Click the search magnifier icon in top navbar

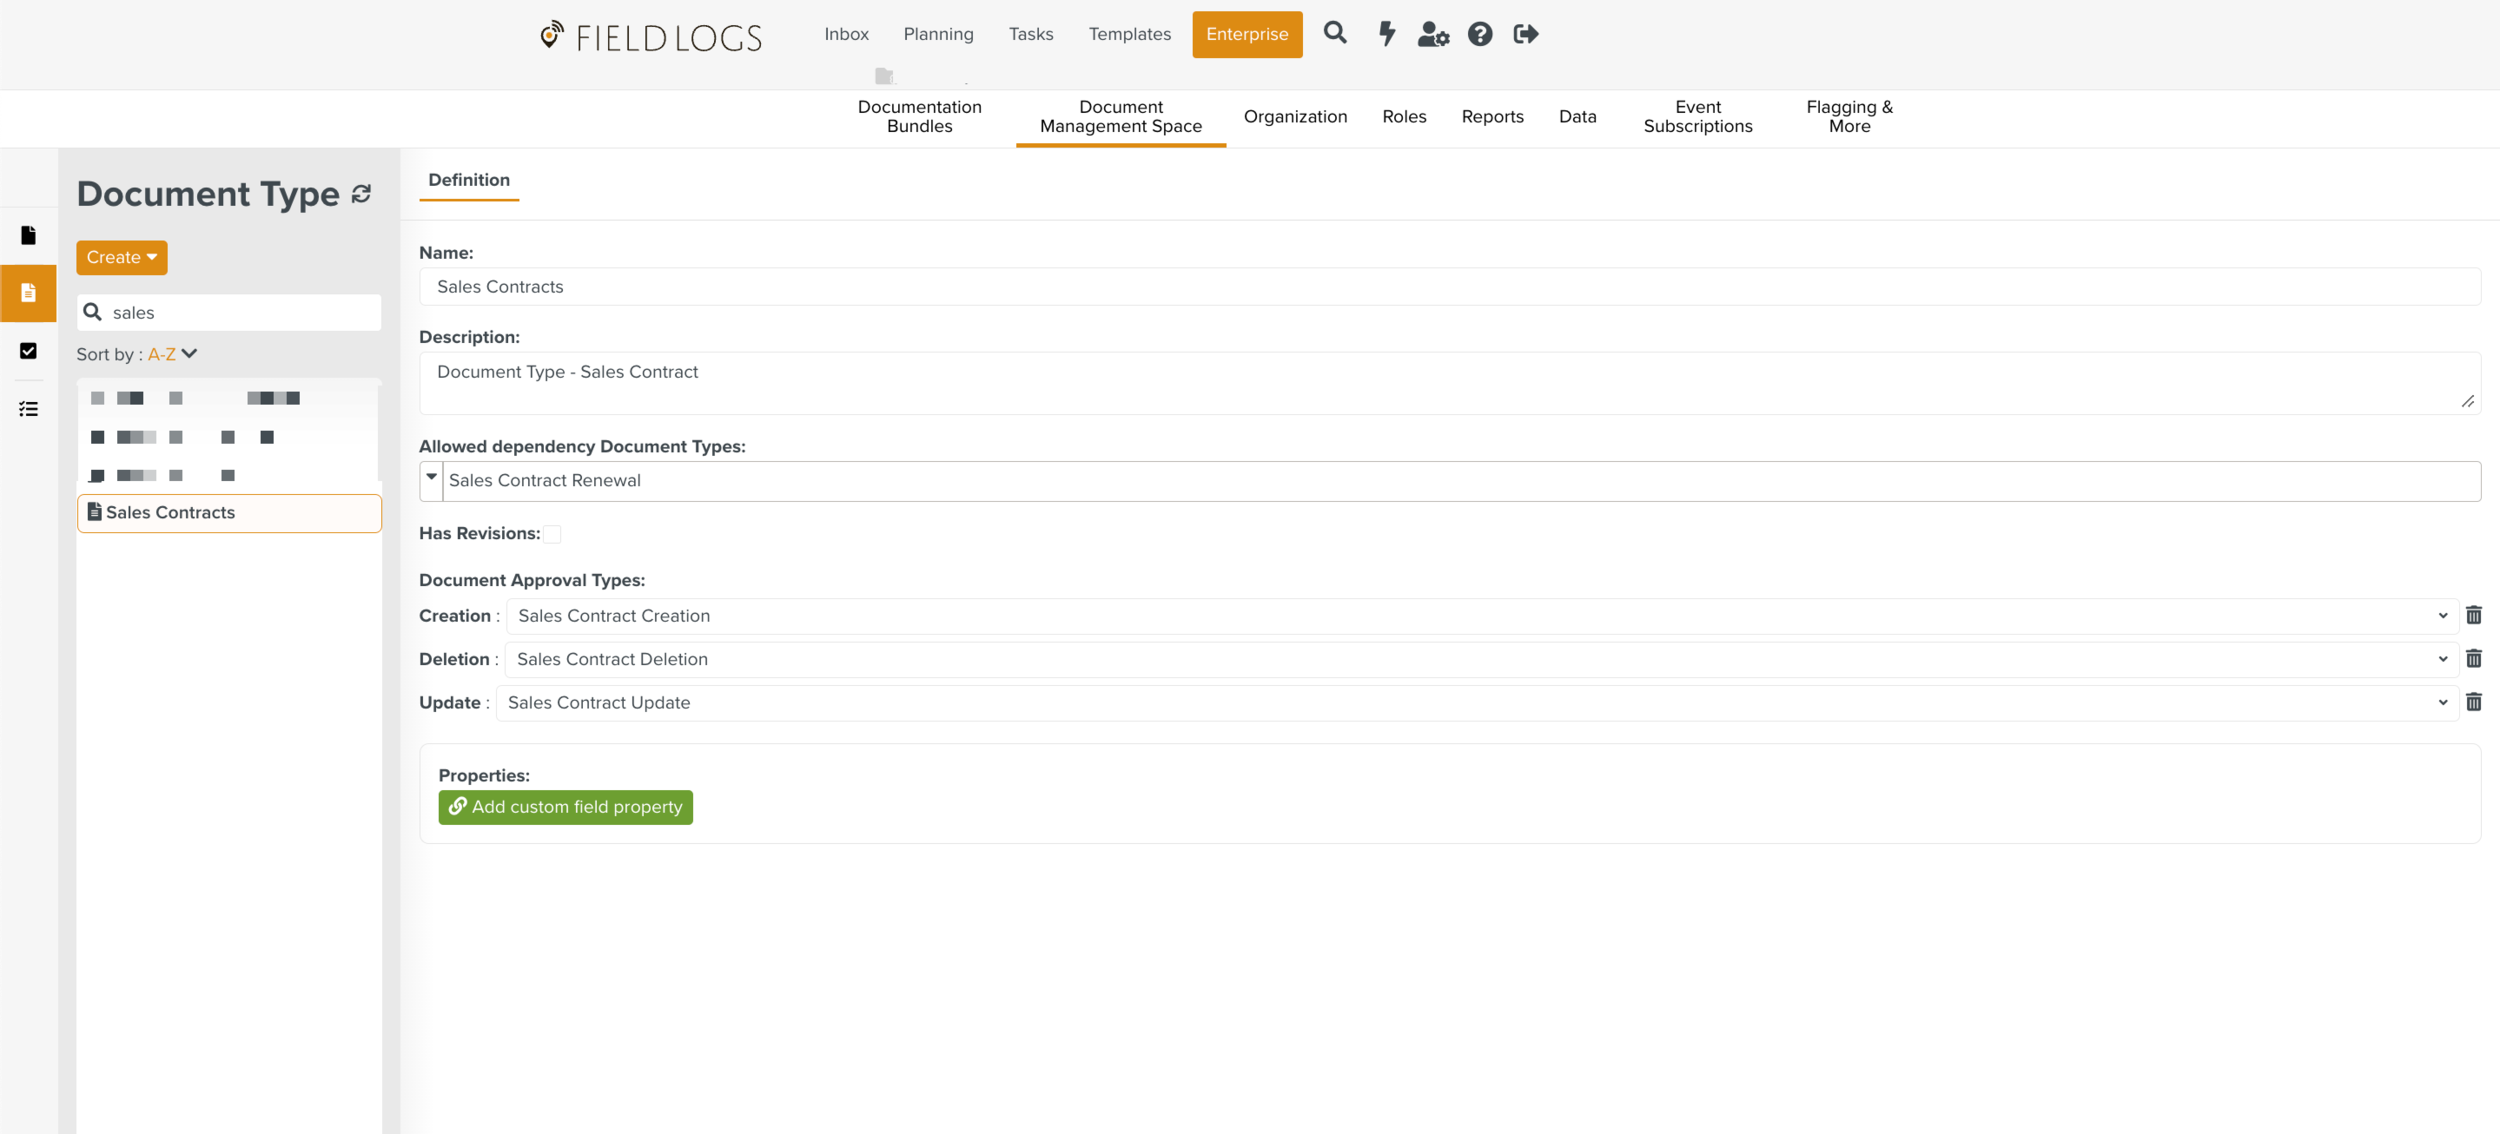[1335, 34]
